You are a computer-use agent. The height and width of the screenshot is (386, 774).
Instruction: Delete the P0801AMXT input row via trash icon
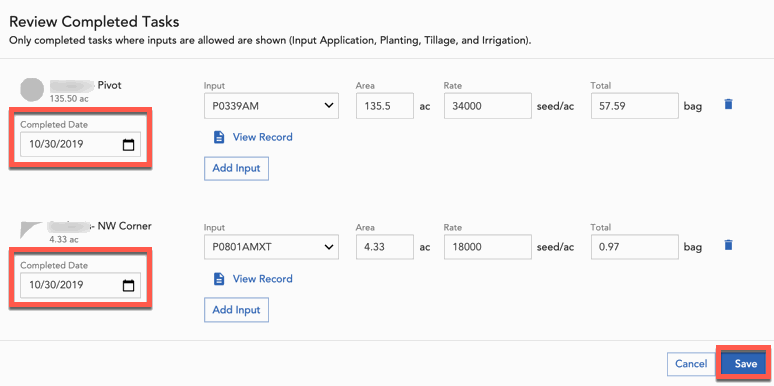tap(729, 245)
